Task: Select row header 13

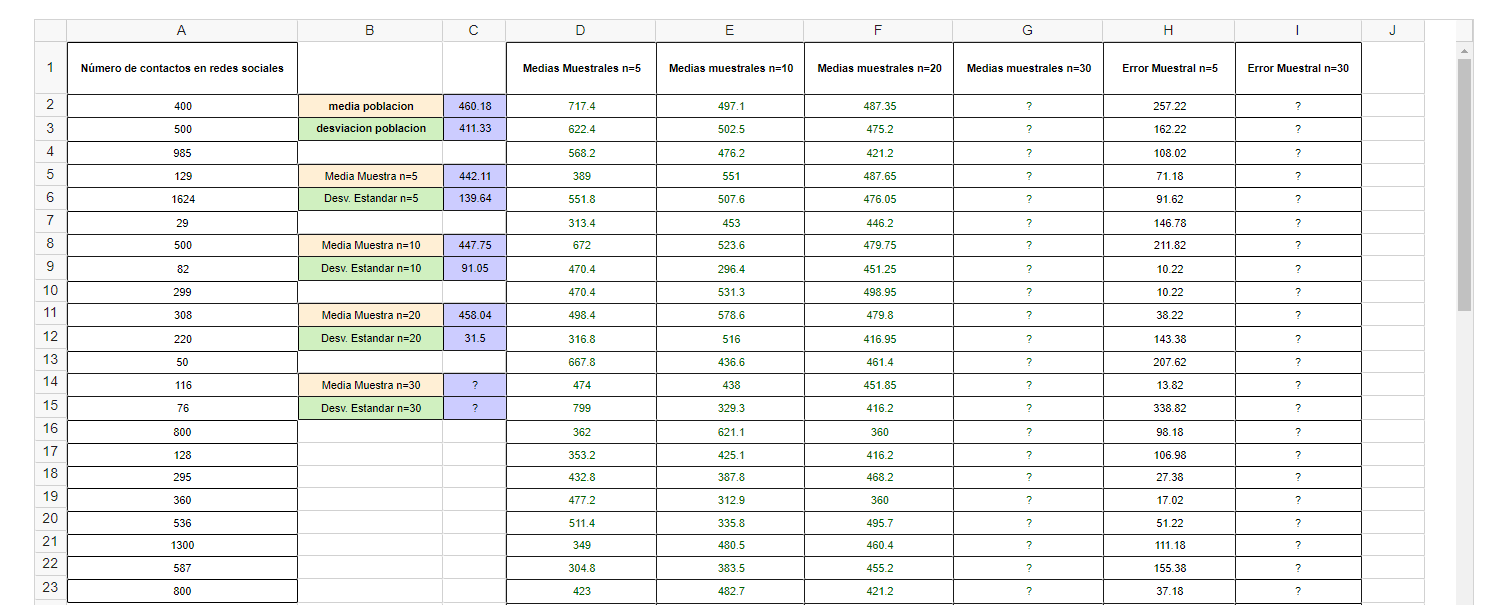Action: click(50, 361)
